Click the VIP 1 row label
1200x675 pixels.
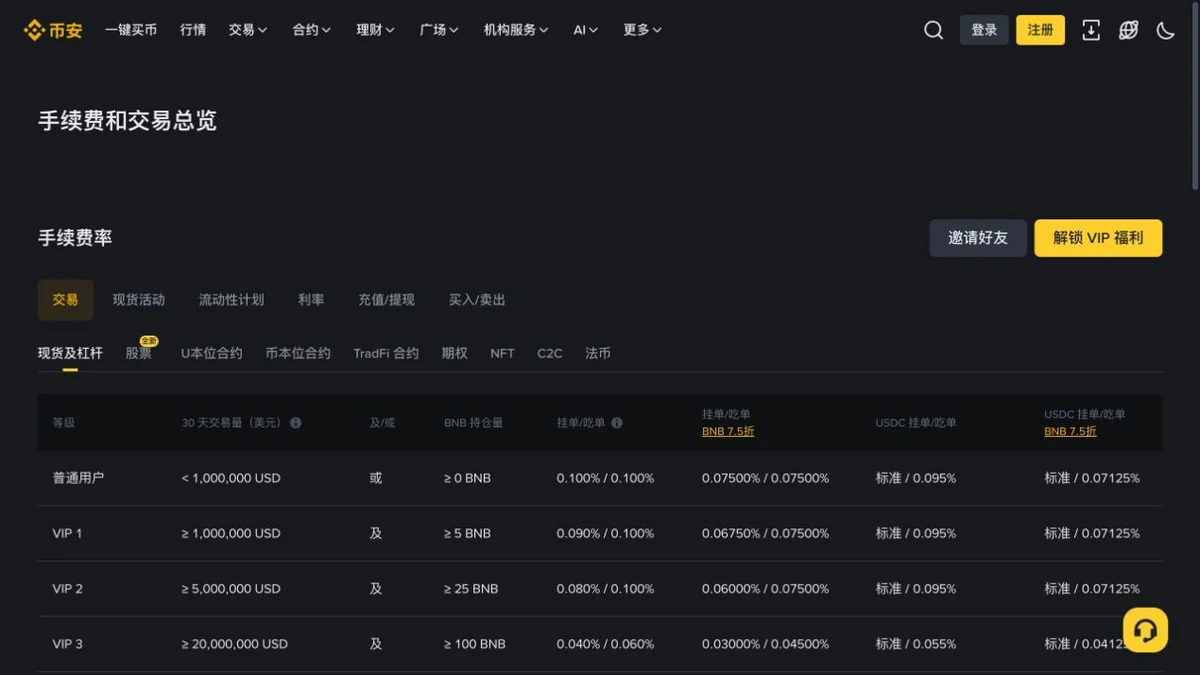click(67, 533)
